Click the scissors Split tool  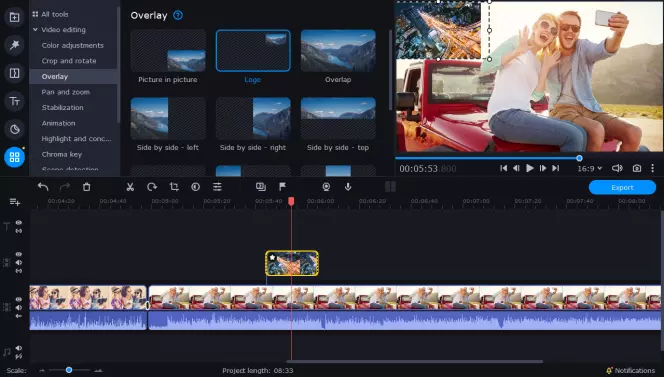pos(130,187)
